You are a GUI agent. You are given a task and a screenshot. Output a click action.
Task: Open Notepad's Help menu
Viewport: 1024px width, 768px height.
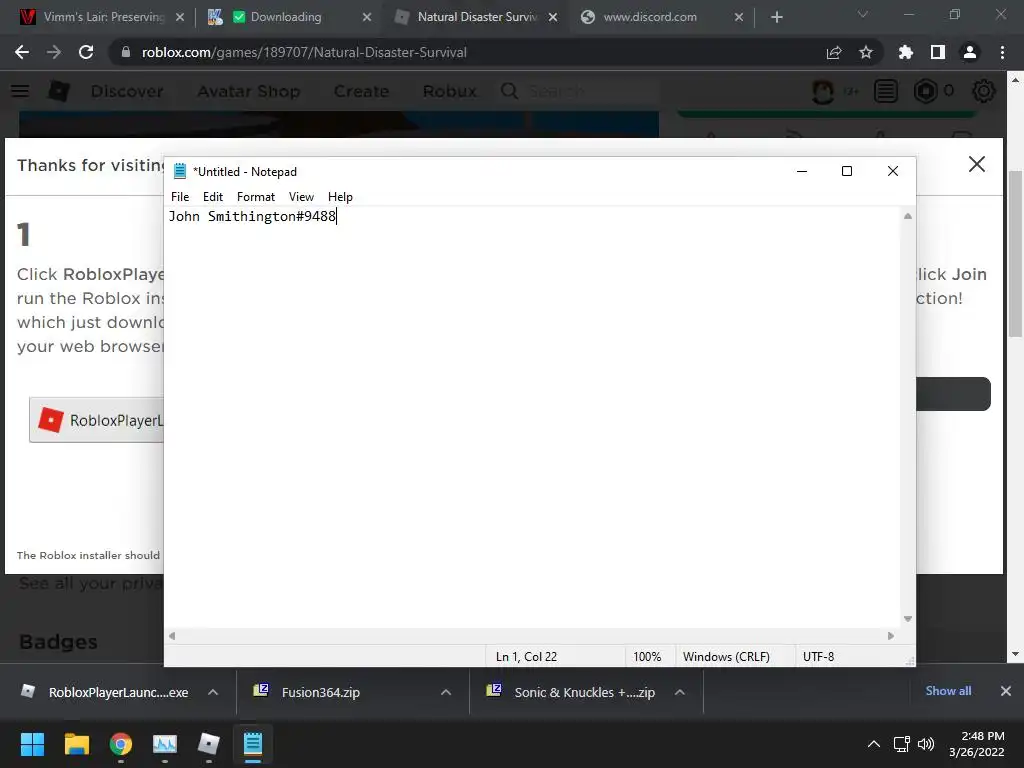340,197
